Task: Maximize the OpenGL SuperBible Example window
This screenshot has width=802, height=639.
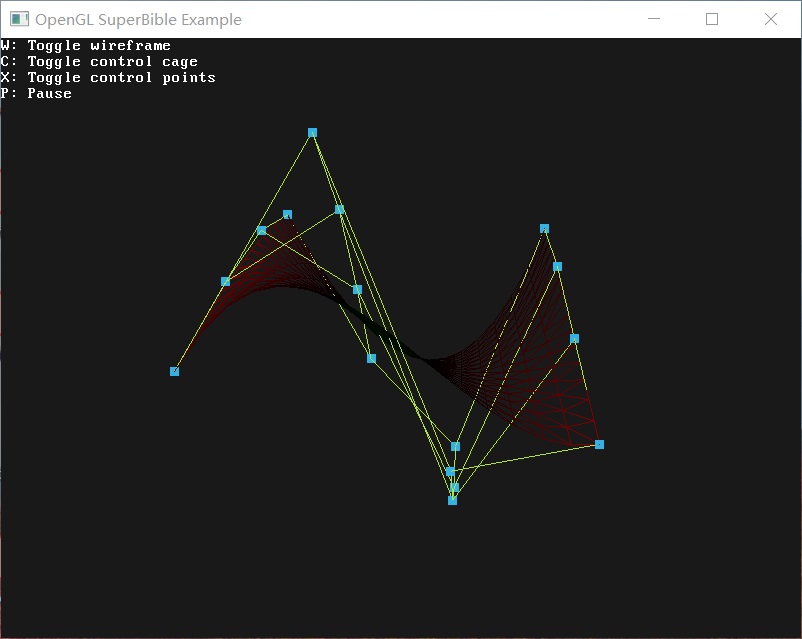Action: (x=712, y=19)
